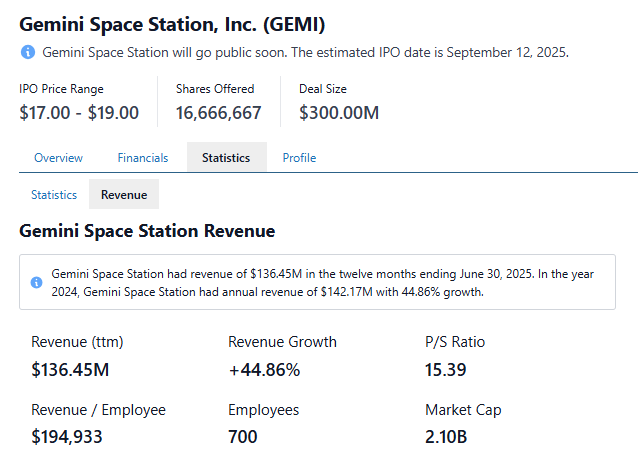The width and height of the screenshot is (638, 464).
Task: Click the Gemini Space Station, Inc. (GEMI) title
Action: [172, 23]
